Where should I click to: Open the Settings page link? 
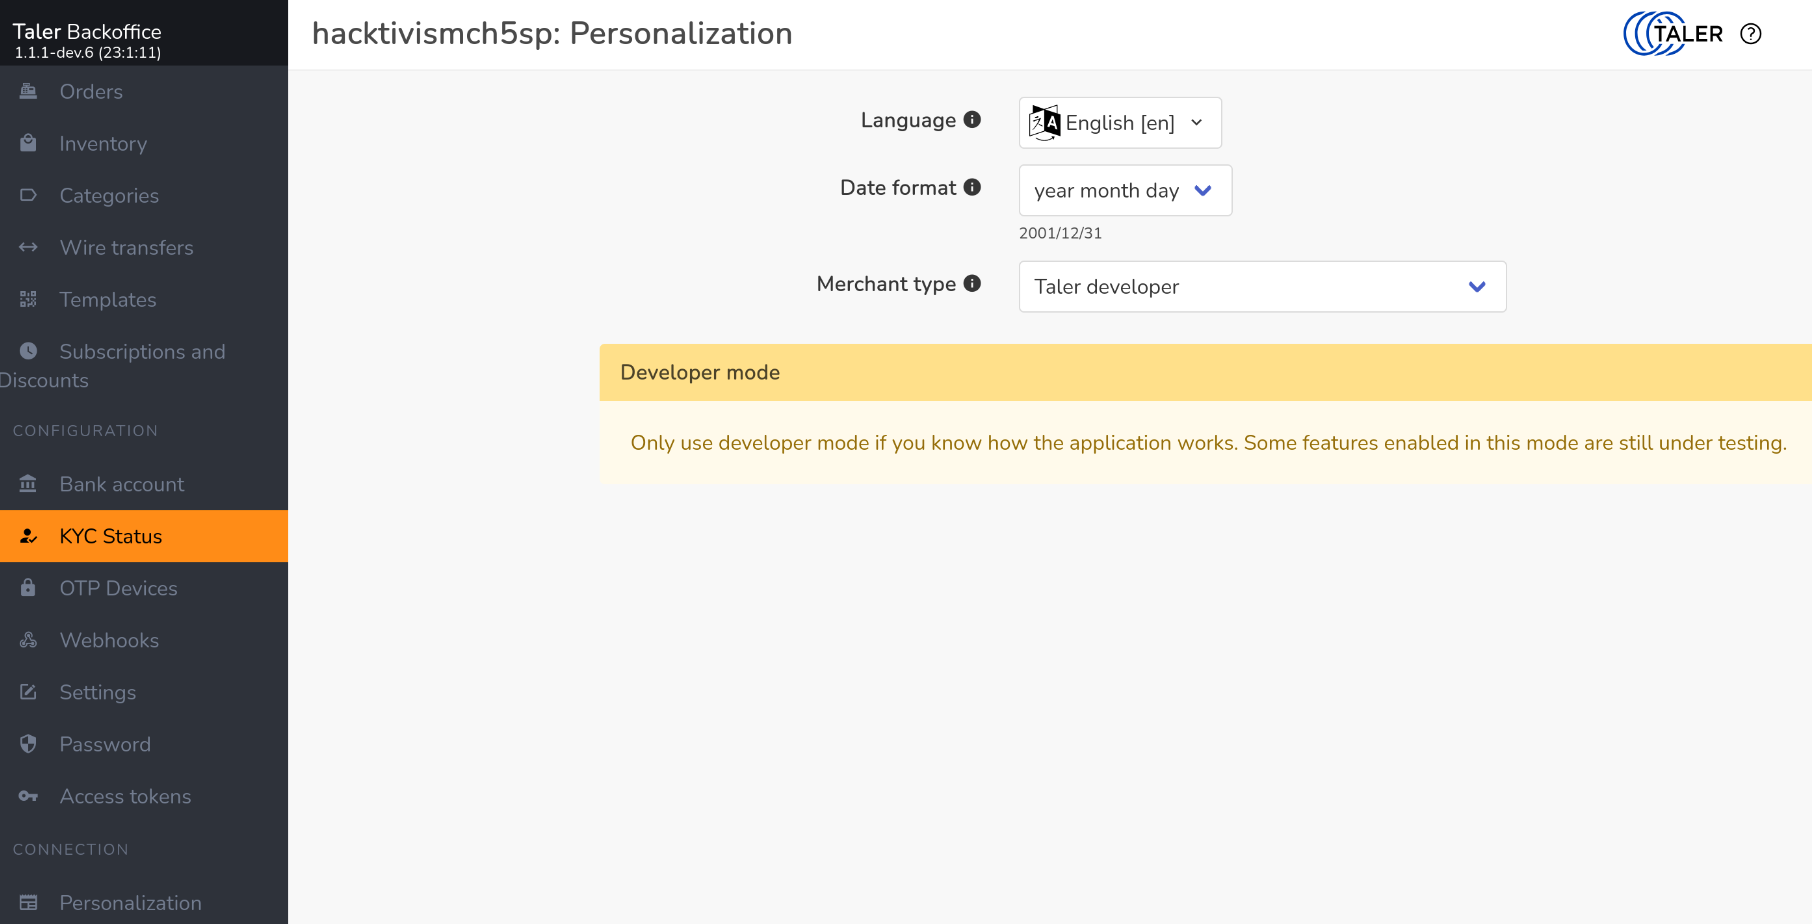(98, 692)
